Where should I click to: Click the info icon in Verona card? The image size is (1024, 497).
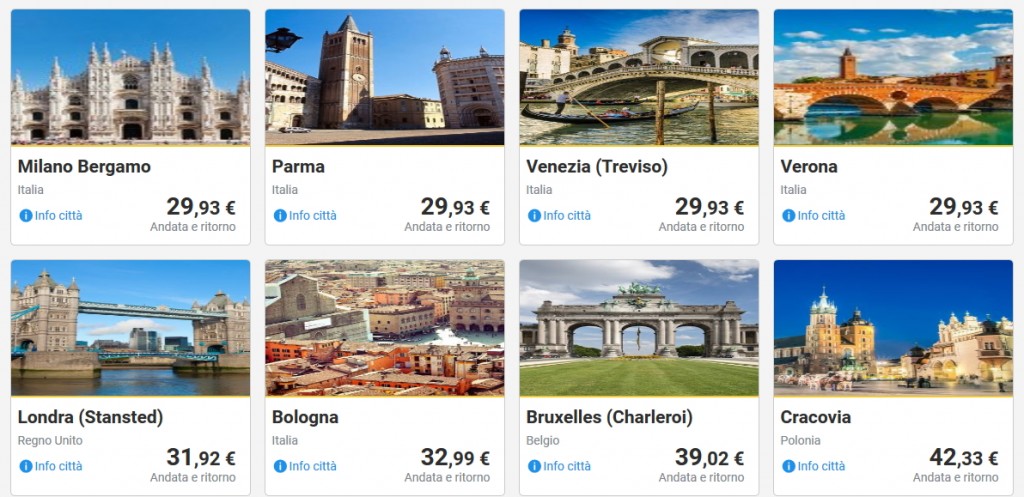pyautogui.click(x=789, y=215)
